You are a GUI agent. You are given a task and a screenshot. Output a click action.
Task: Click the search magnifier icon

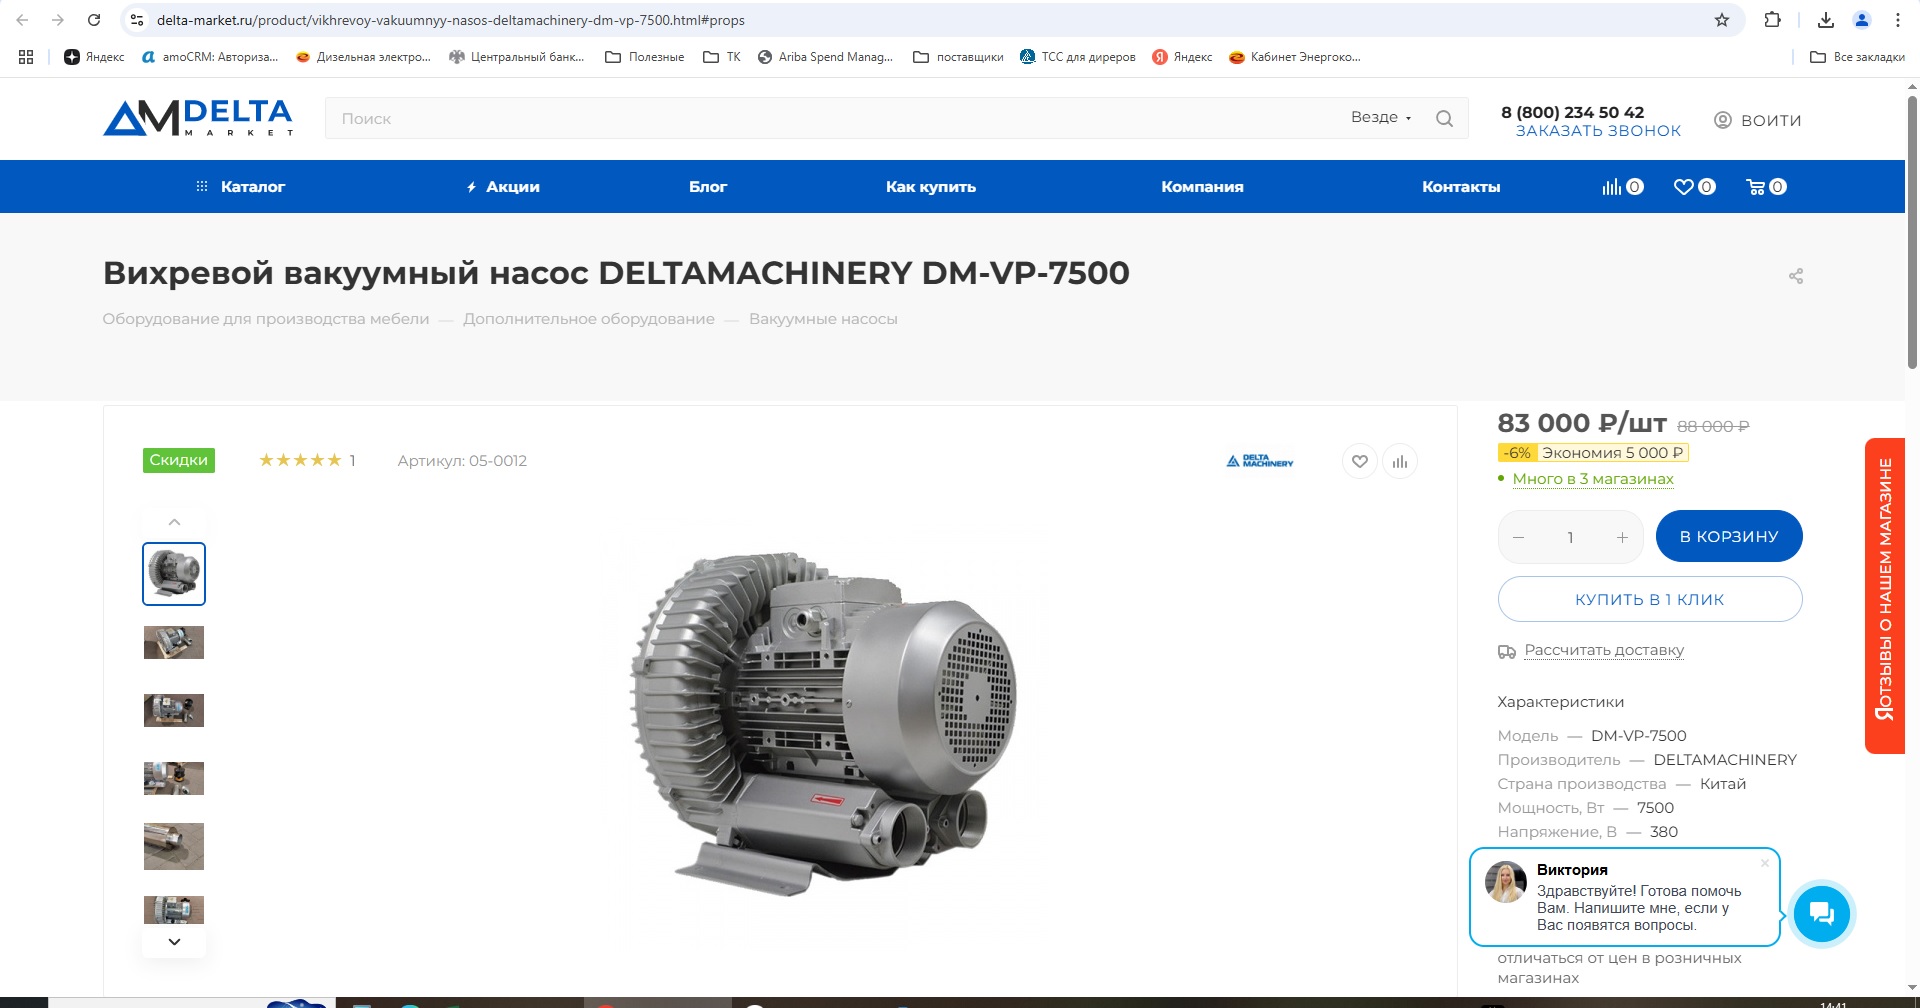click(1444, 118)
